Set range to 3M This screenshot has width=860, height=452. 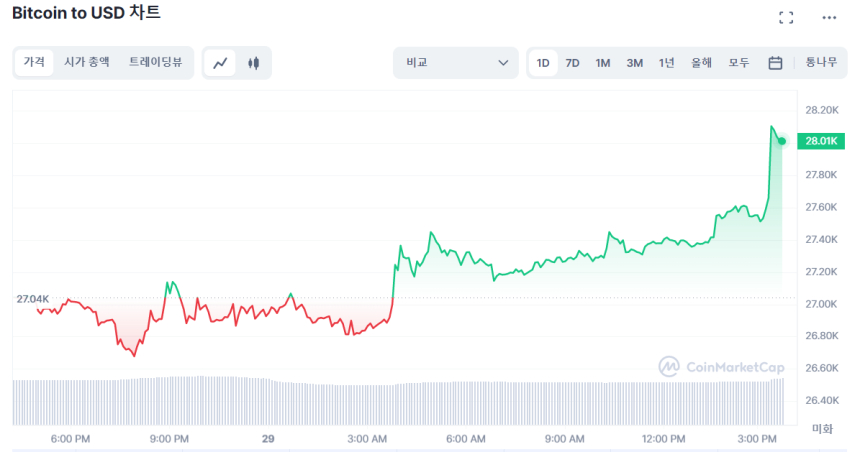pyautogui.click(x=635, y=63)
